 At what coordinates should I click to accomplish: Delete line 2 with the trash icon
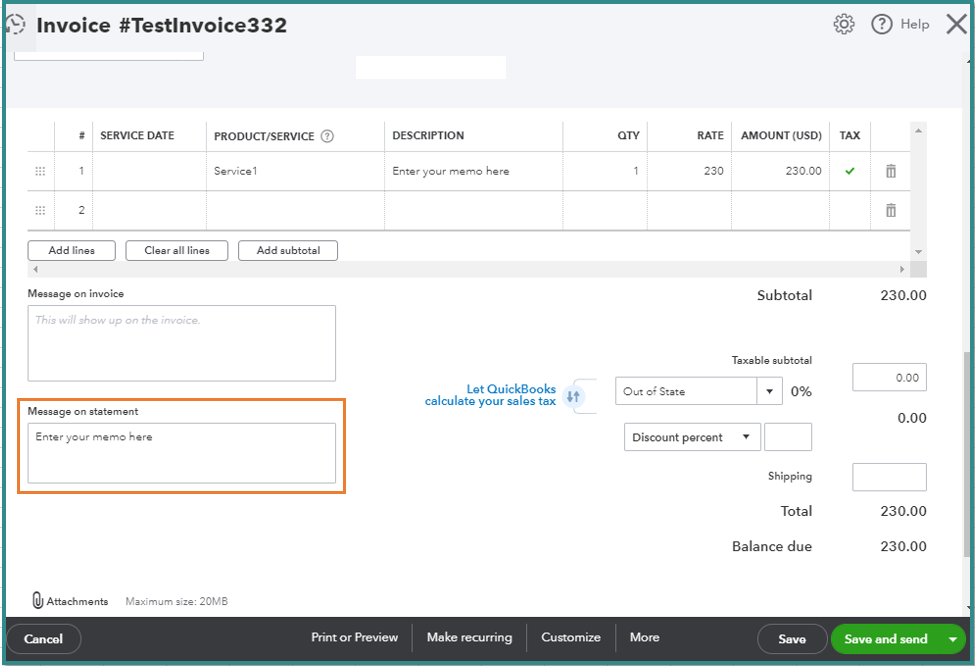click(890, 210)
